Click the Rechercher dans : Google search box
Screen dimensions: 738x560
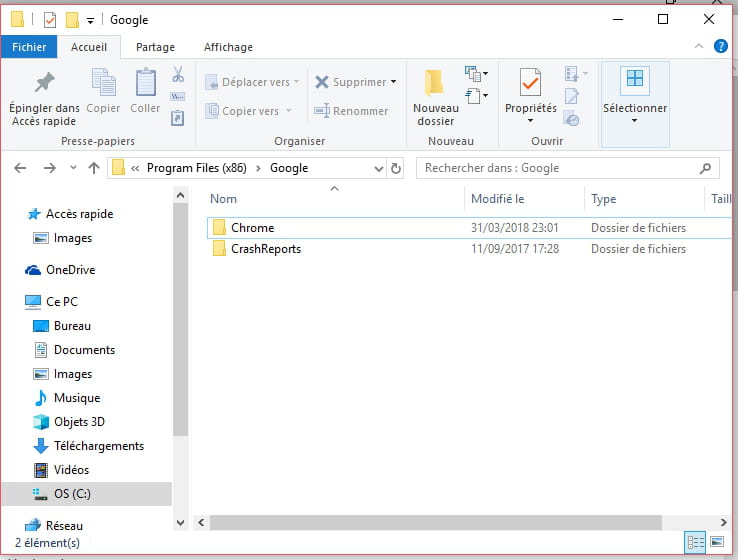point(568,168)
